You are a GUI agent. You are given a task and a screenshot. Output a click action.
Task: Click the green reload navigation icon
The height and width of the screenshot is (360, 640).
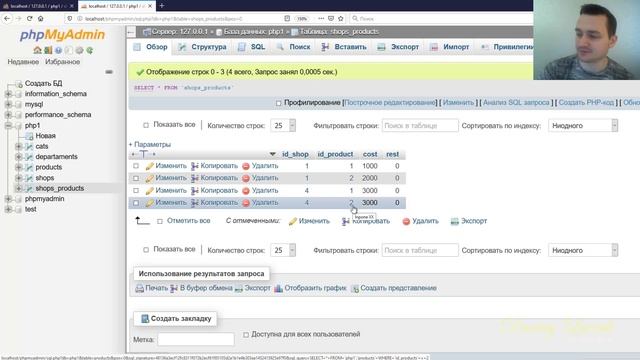[89, 50]
